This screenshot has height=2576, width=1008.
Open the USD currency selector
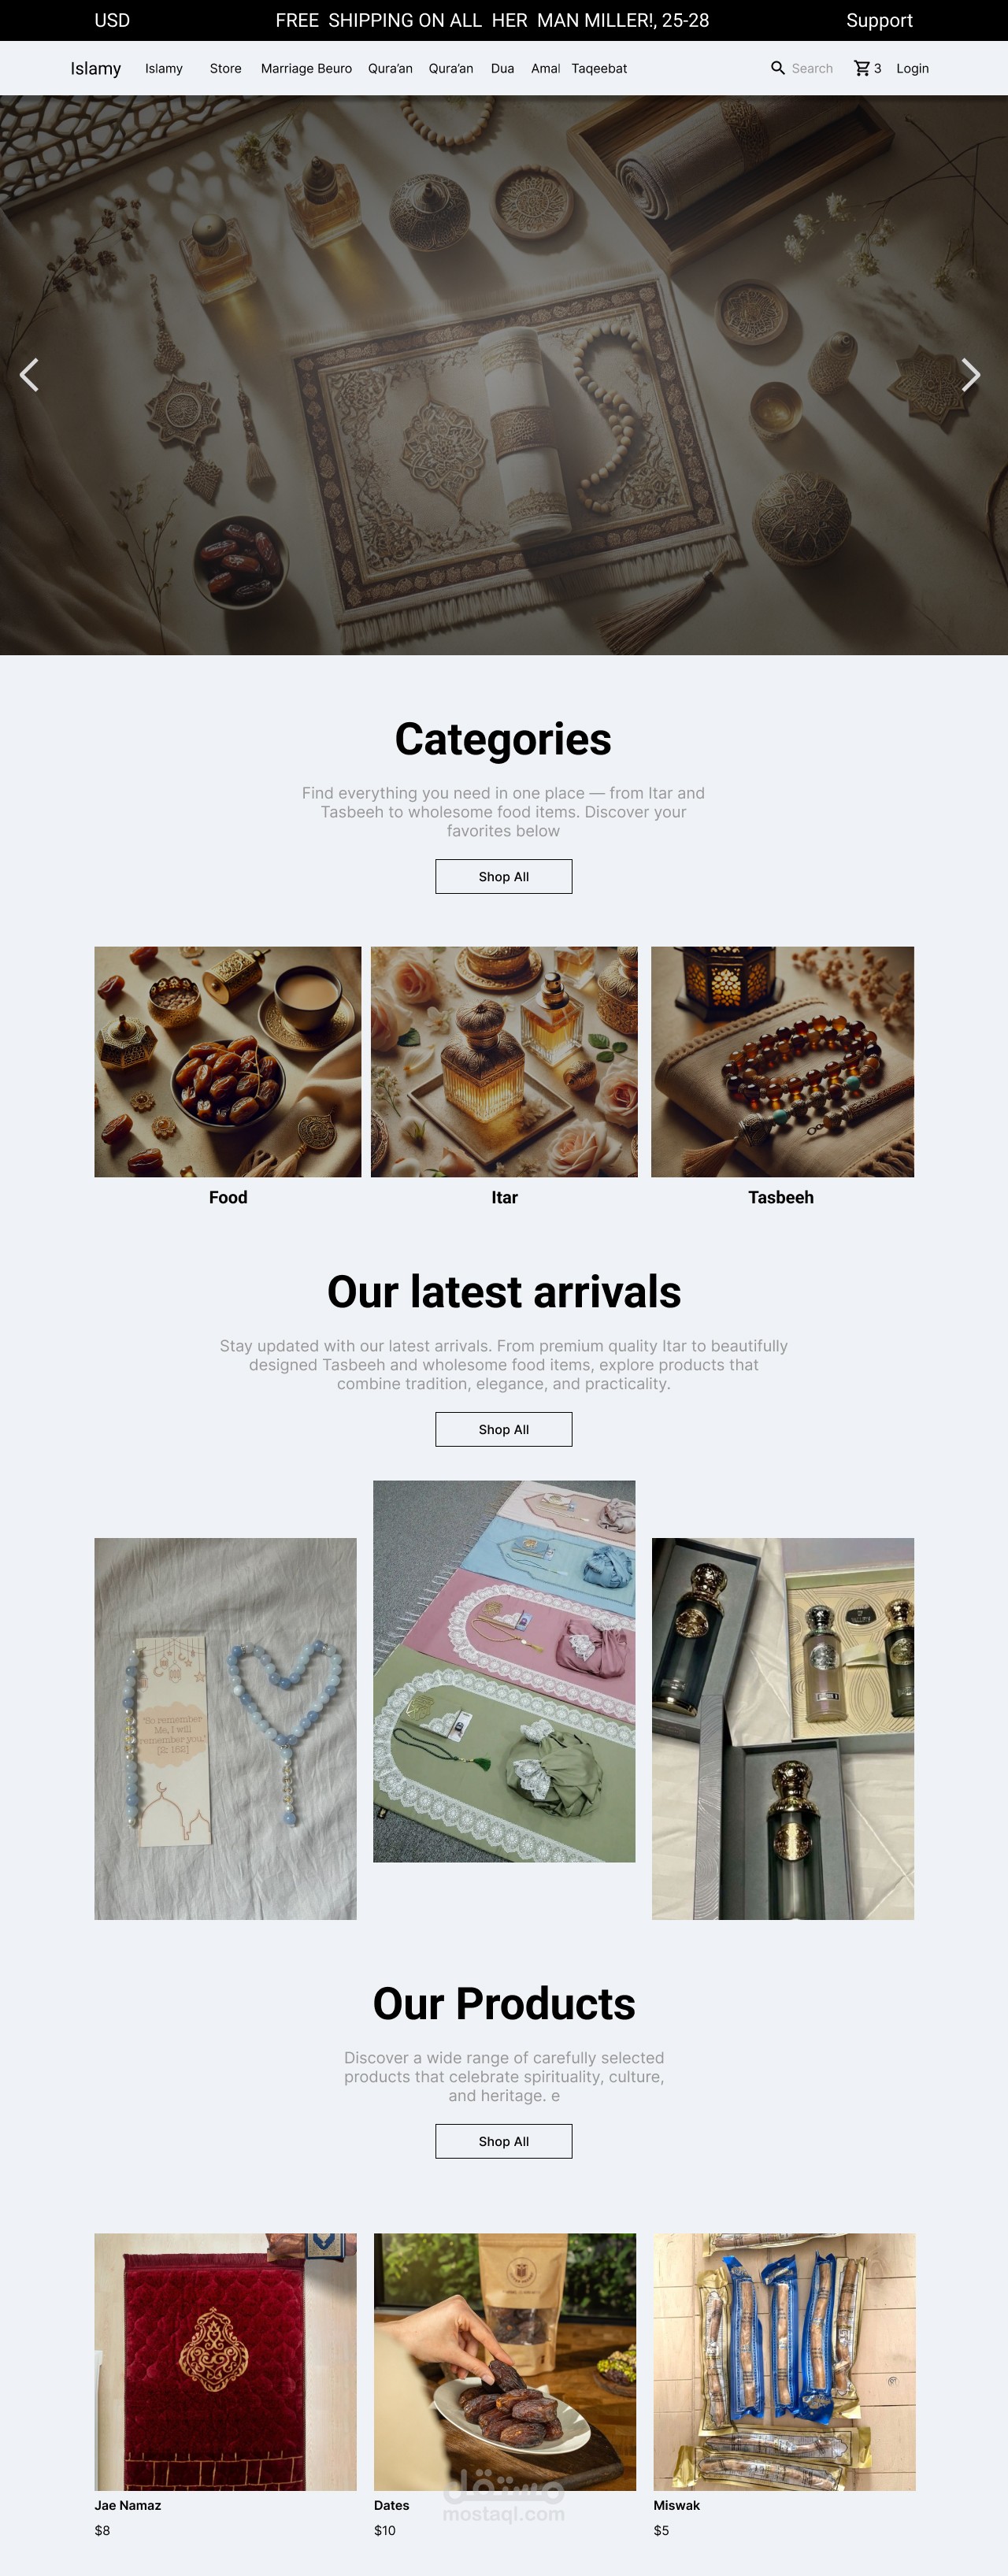pos(112,20)
